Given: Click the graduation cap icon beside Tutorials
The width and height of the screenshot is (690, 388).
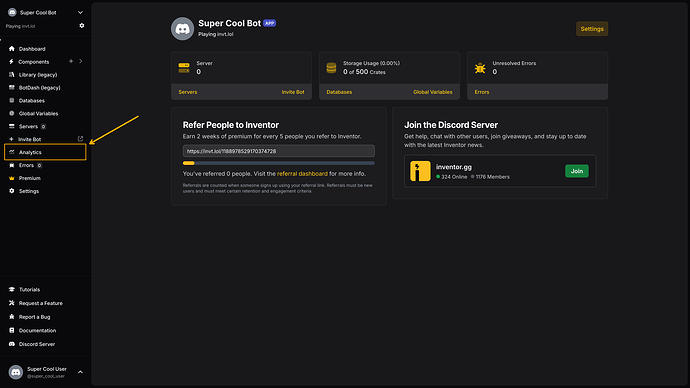Looking at the screenshot, I should tap(12, 289).
